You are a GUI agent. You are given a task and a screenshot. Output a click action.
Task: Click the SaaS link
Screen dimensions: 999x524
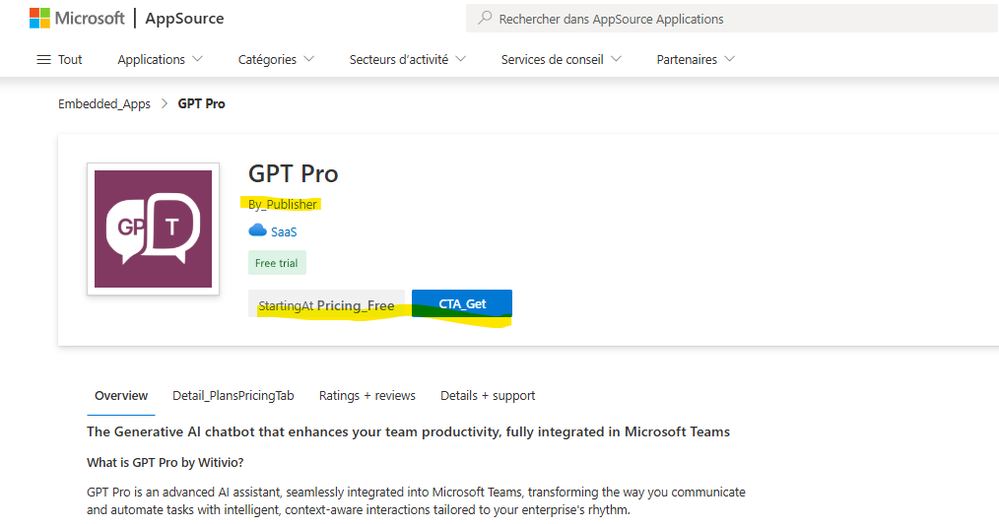(x=284, y=232)
